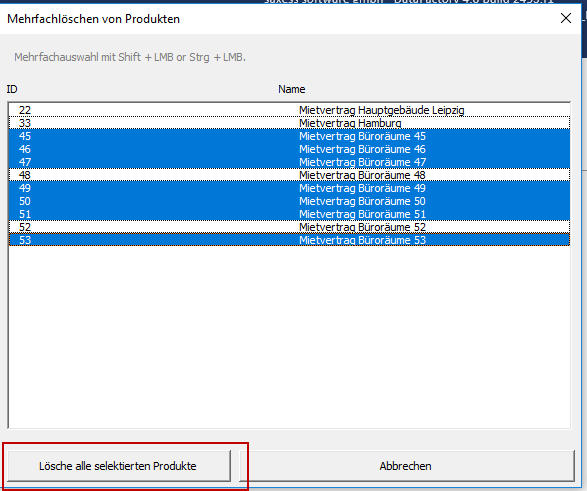Select row Mietvertrag Hamburg
Image resolution: width=587 pixels, height=491 pixels.
click(289, 123)
